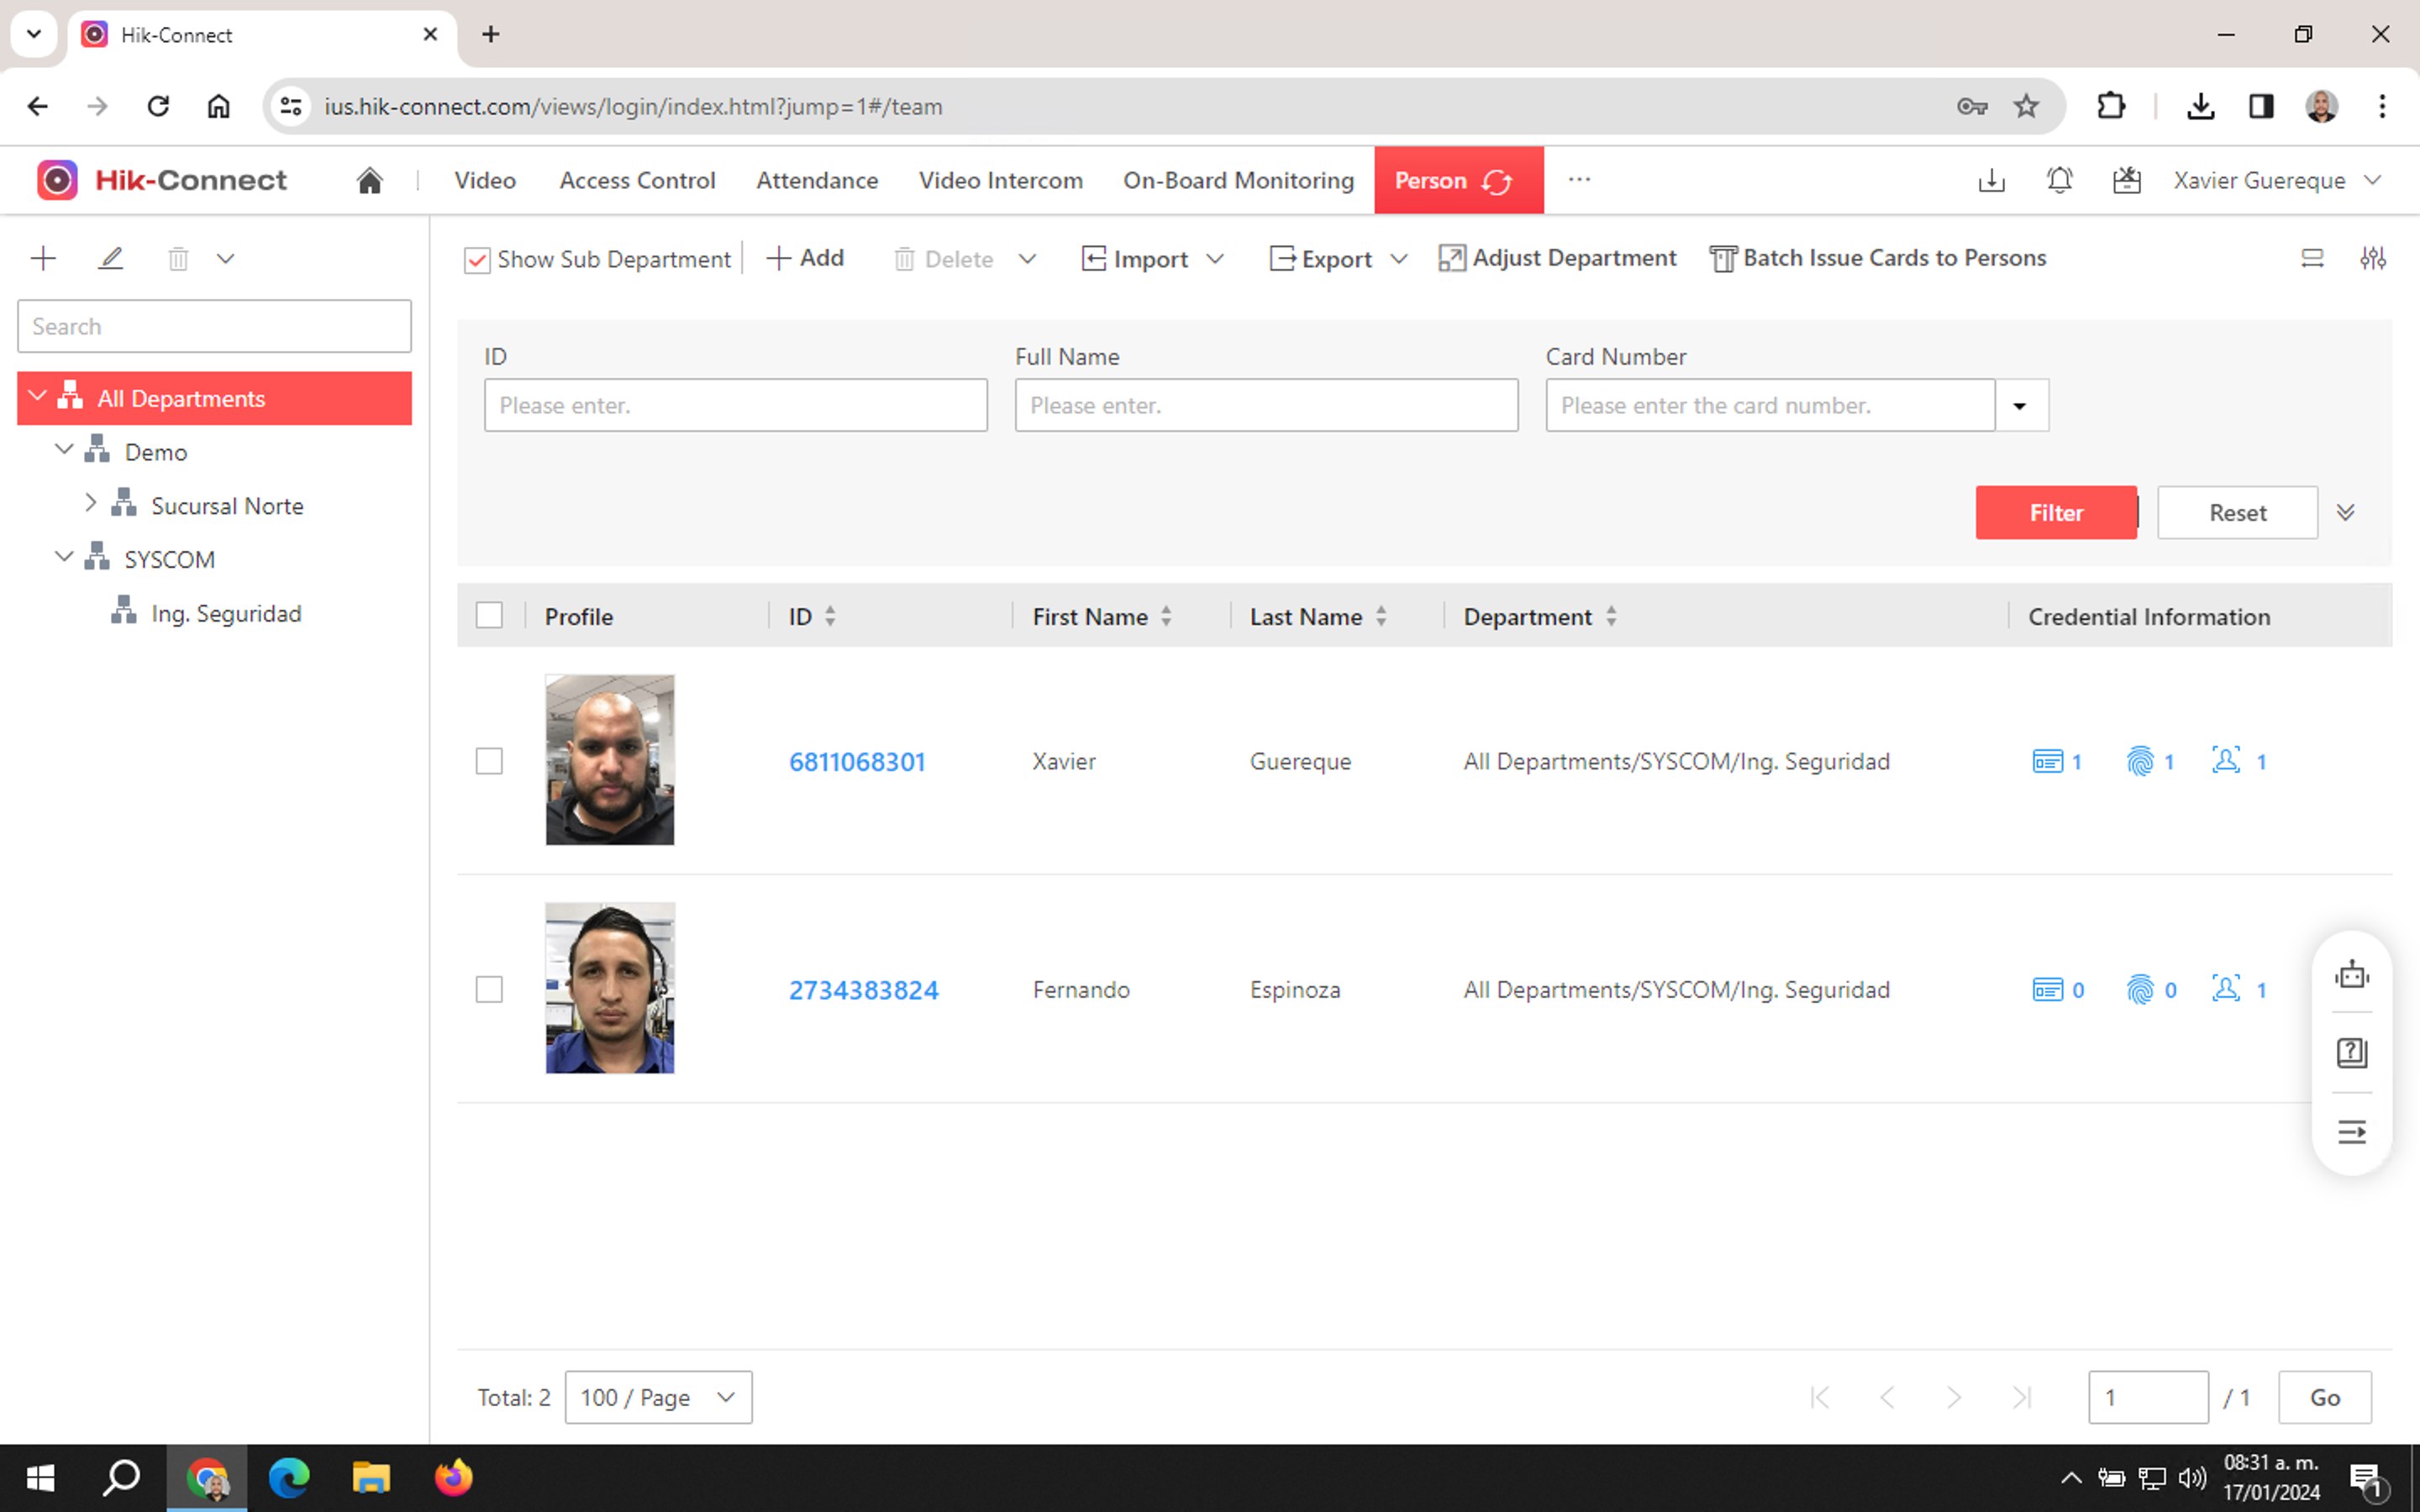Screen dimensions: 2420x1512
Task: Open the Import dropdown arrow
Action: [1215, 260]
